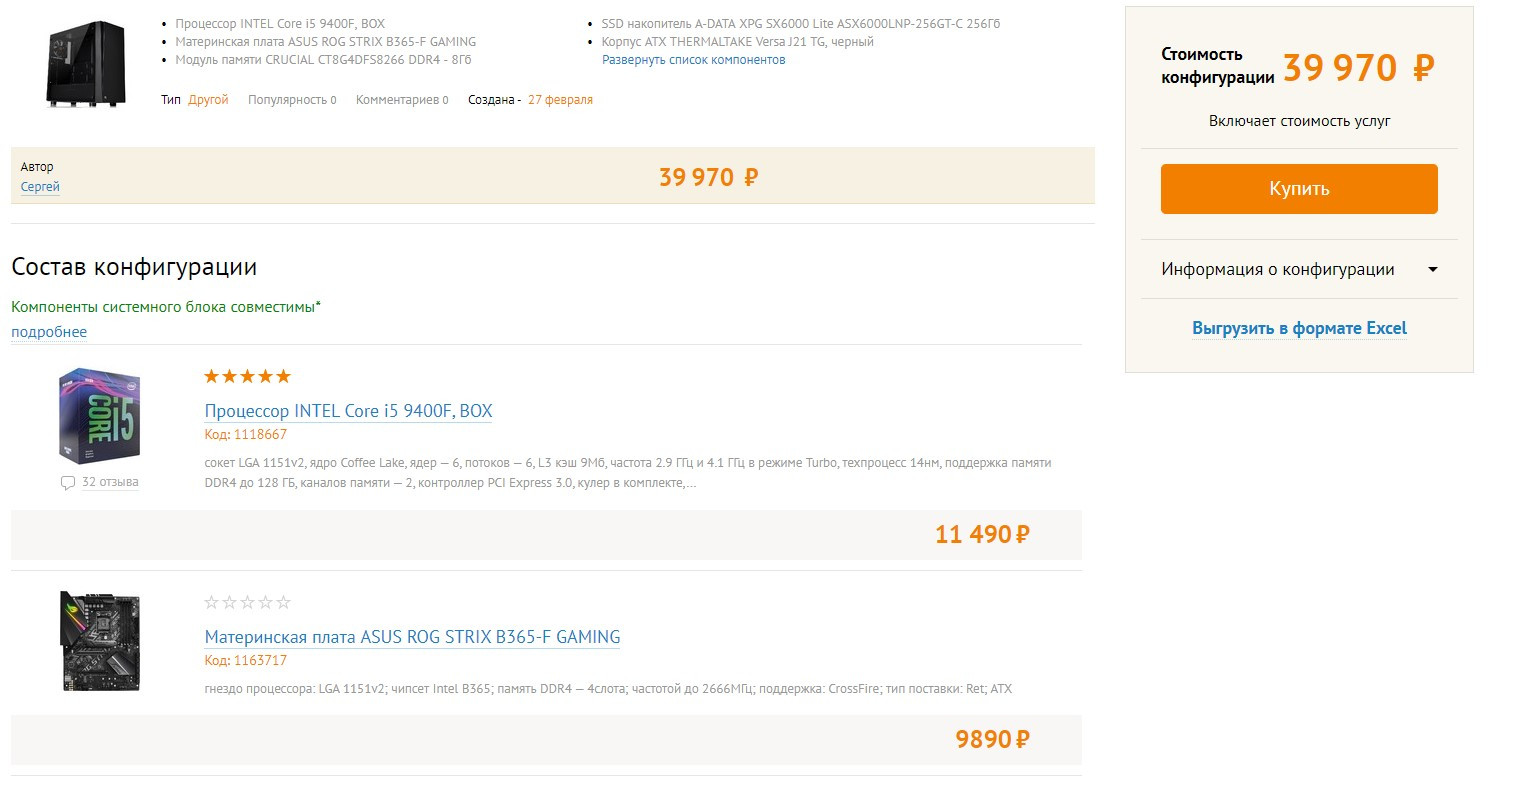The width and height of the screenshot is (1527, 792).
Task: Expand Информация о конфигурации dropdown arrow
Action: (1432, 269)
